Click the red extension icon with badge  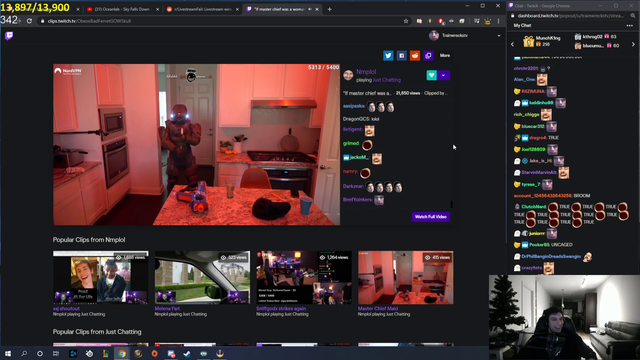[x=441, y=21]
